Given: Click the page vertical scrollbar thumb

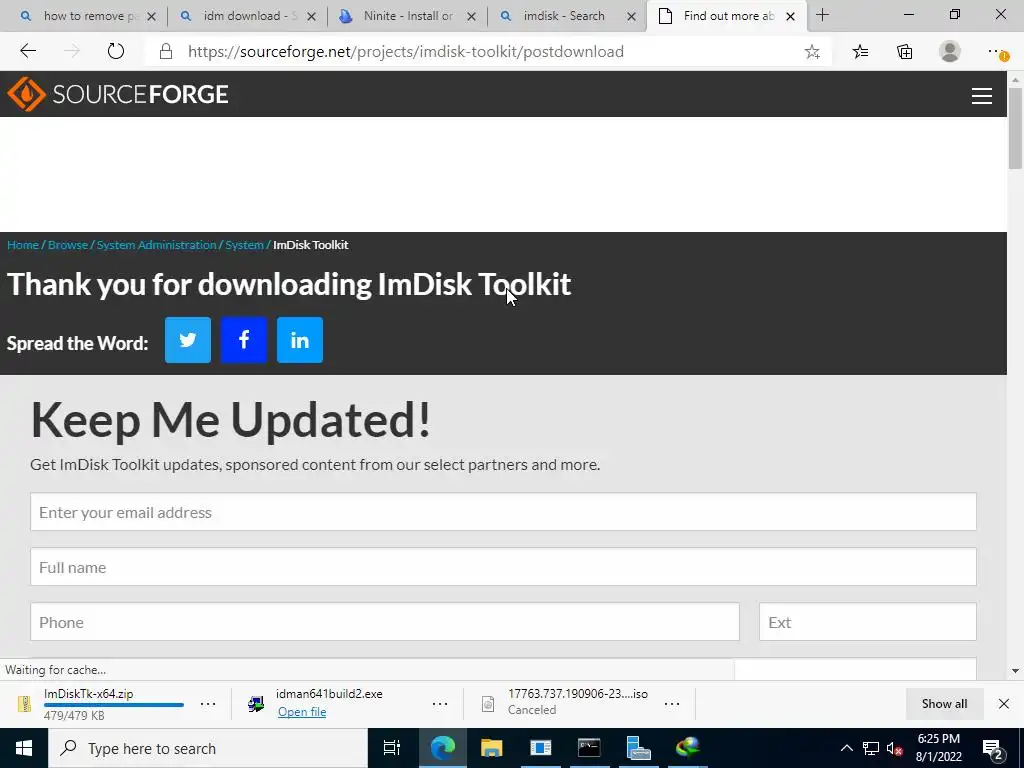Looking at the screenshot, I should (x=1015, y=127).
